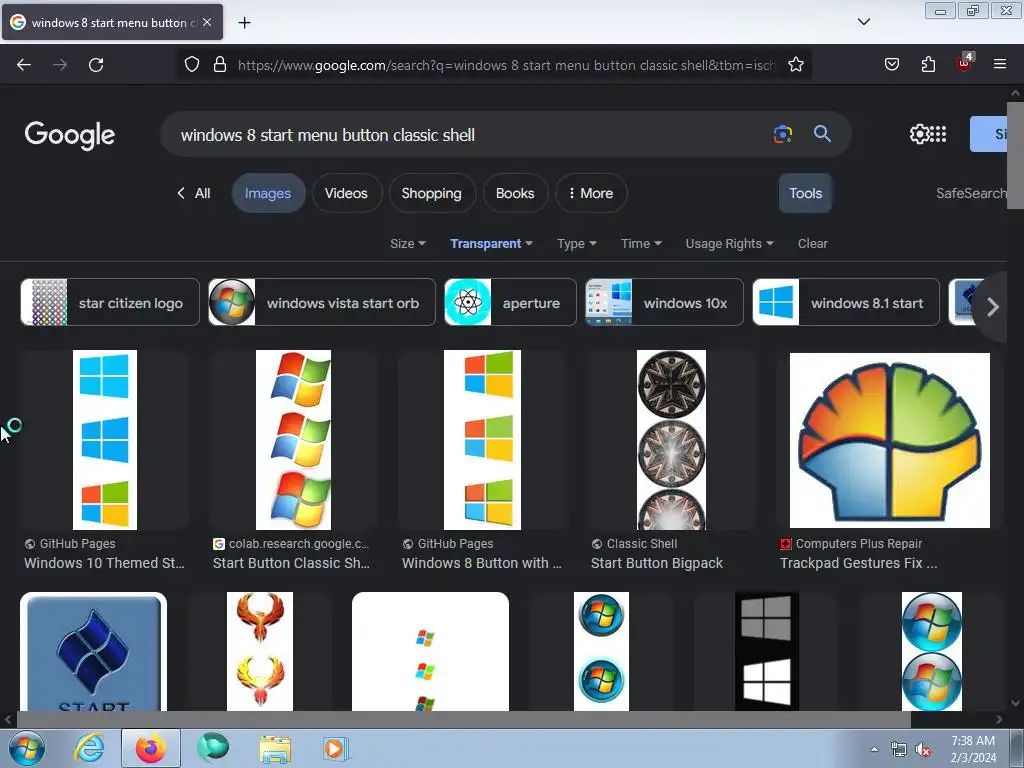The image size is (1024, 768).
Task: Open new tab with plus icon
Action: (x=244, y=23)
